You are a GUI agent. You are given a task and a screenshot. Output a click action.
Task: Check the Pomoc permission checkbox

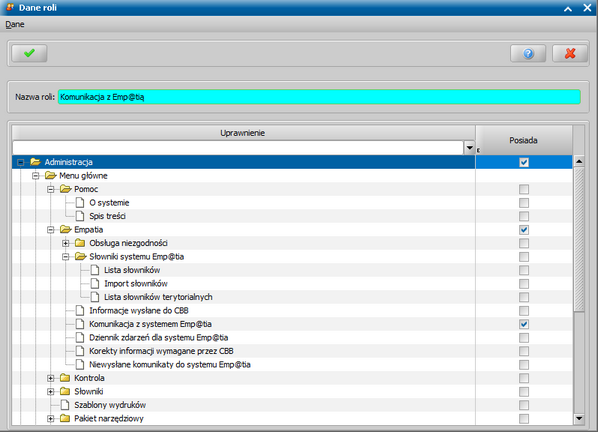coord(524,189)
